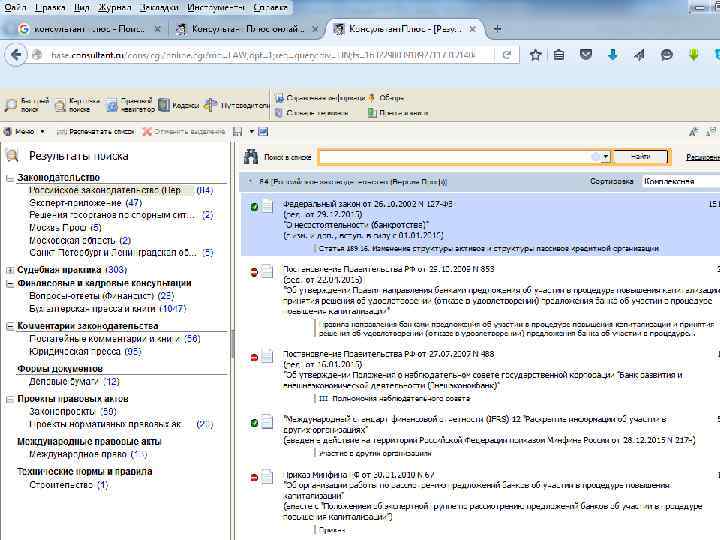Viewport: 720px width, 540px height.
Task: Expand the Судебная практика tree section
Action: coord(10,270)
